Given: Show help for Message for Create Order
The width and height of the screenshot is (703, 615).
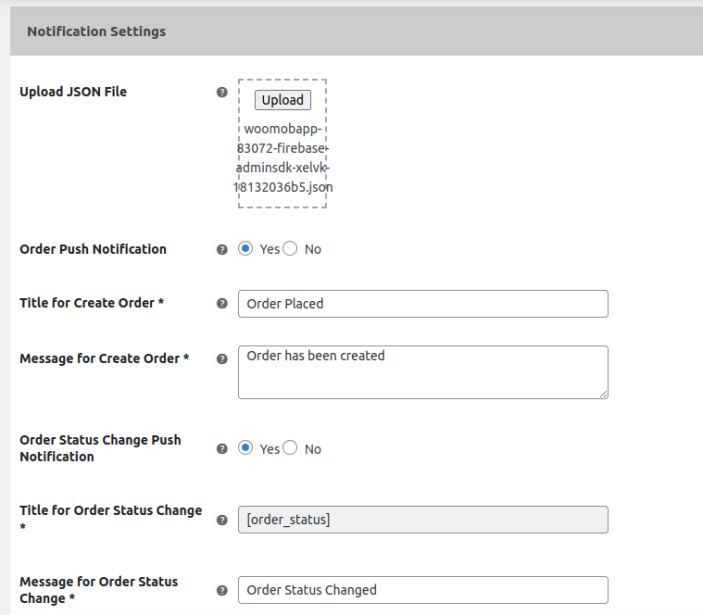Looking at the screenshot, I should [x=222, y=359].
